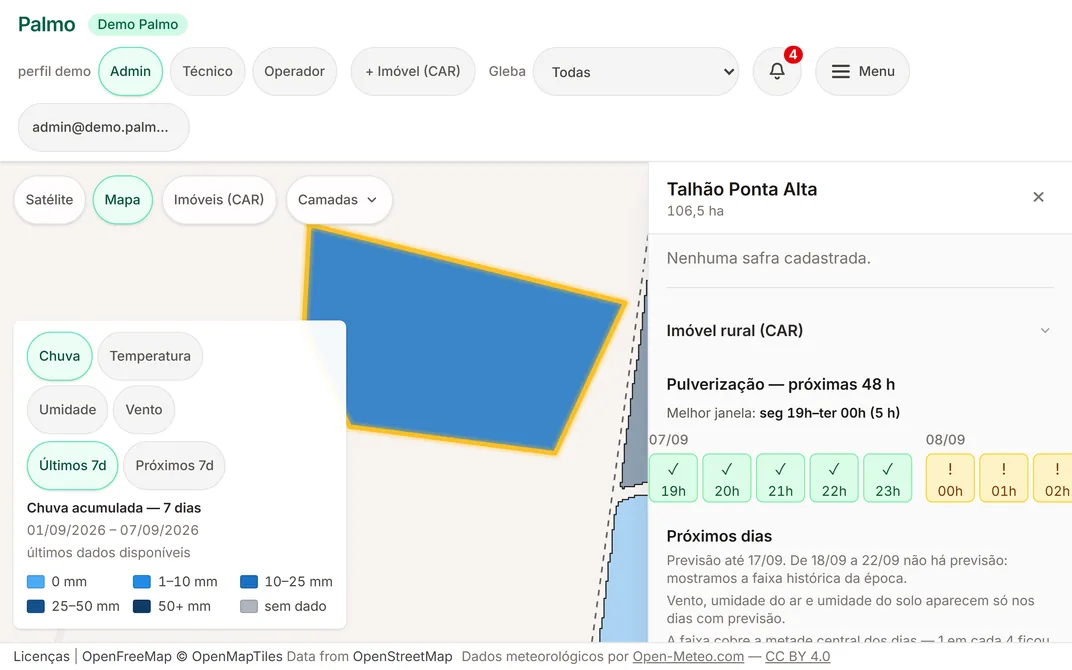
Task: Open the Licenças link in the footer
Action: [42, 656]
